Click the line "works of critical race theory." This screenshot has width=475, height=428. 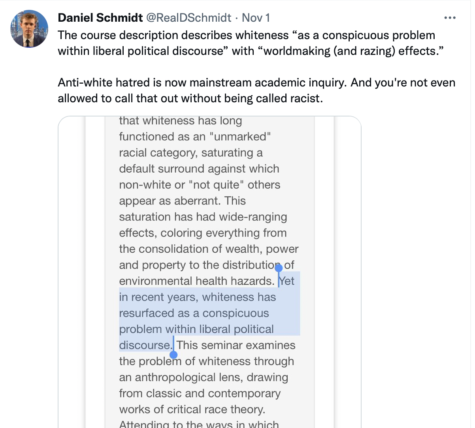192,409
